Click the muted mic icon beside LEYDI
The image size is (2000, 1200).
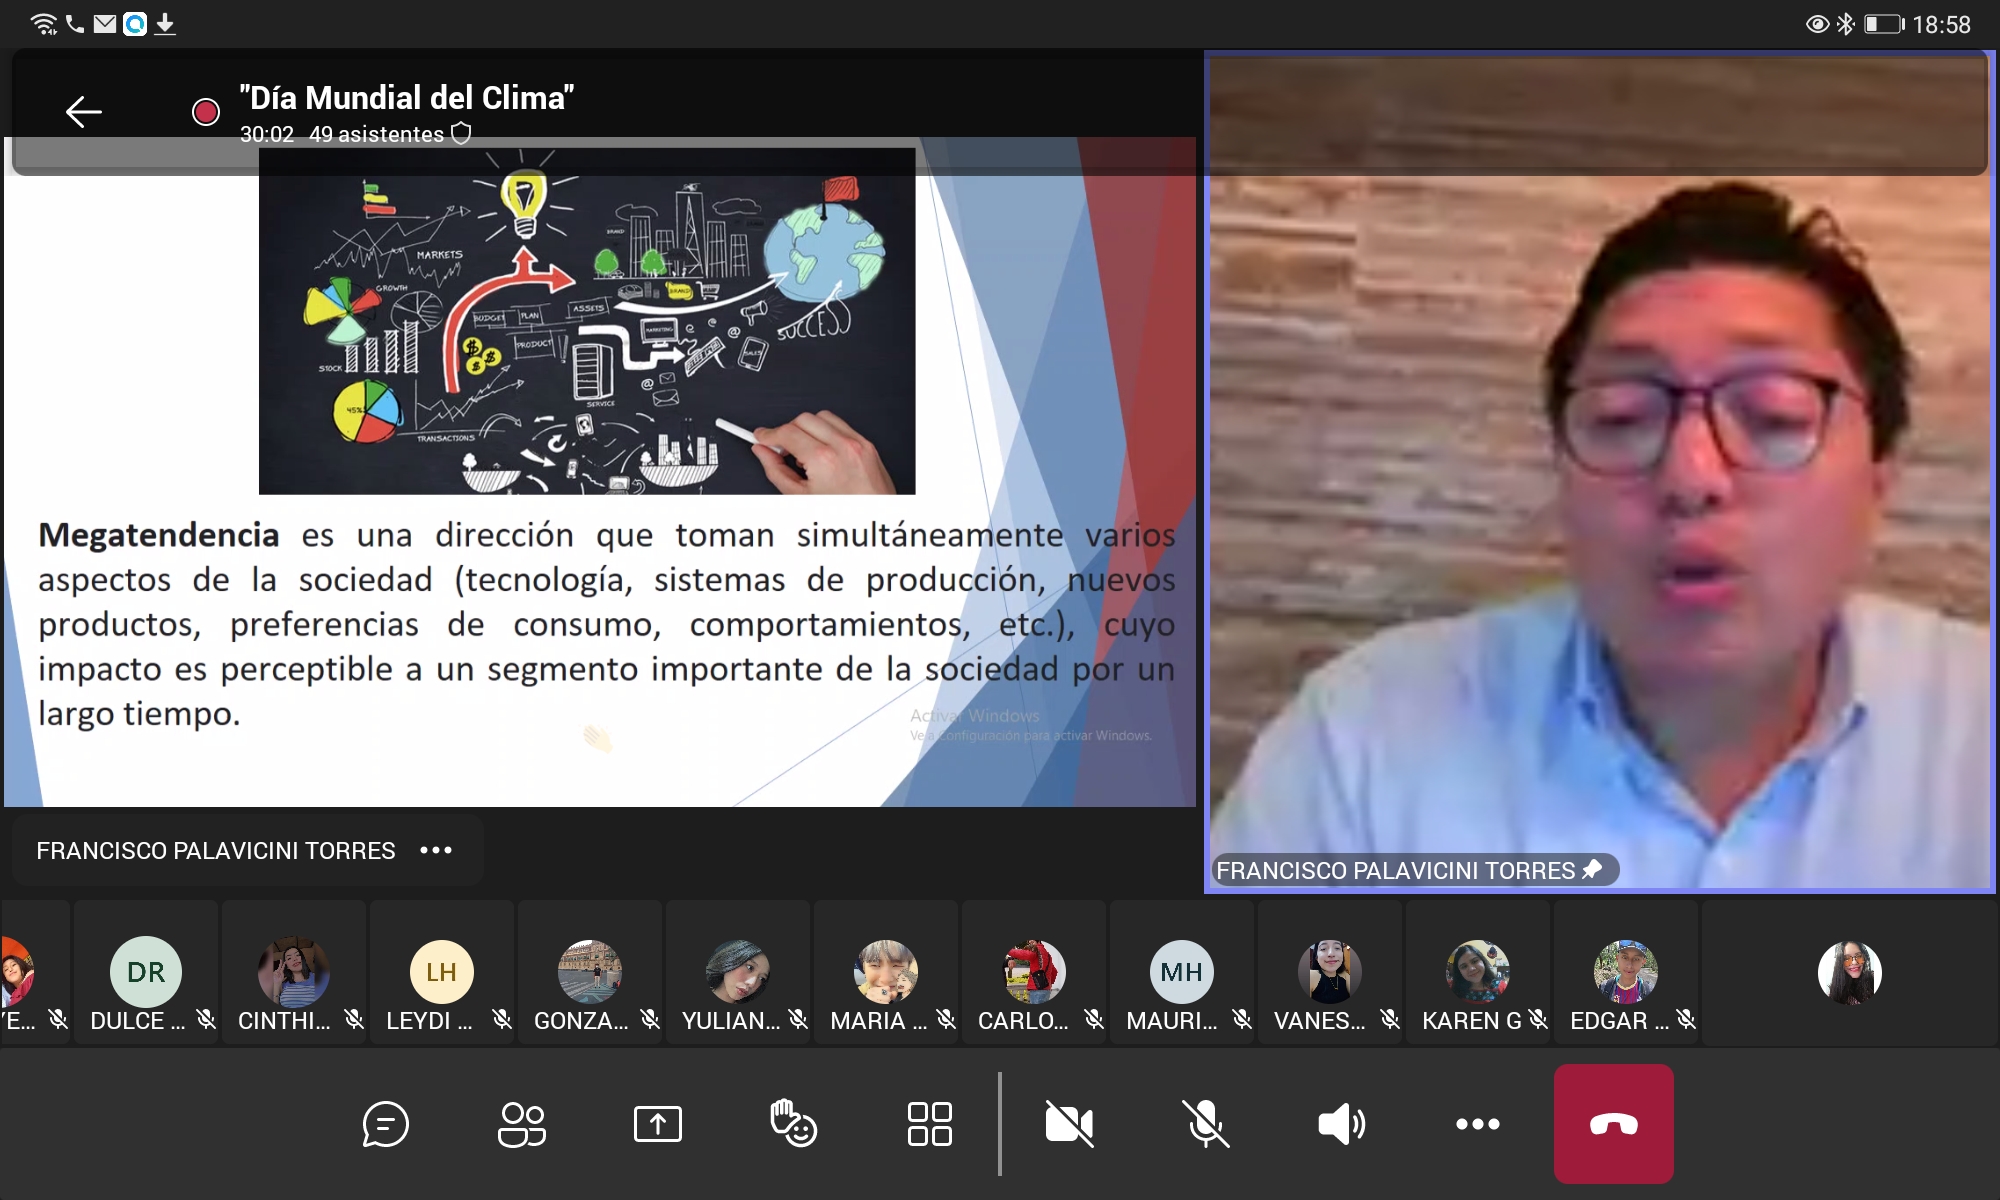(502, 1019)
